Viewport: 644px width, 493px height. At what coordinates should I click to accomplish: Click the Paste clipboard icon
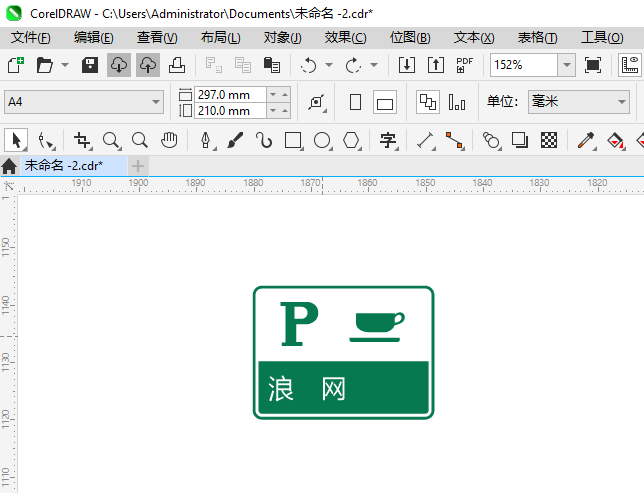[271, 65]
